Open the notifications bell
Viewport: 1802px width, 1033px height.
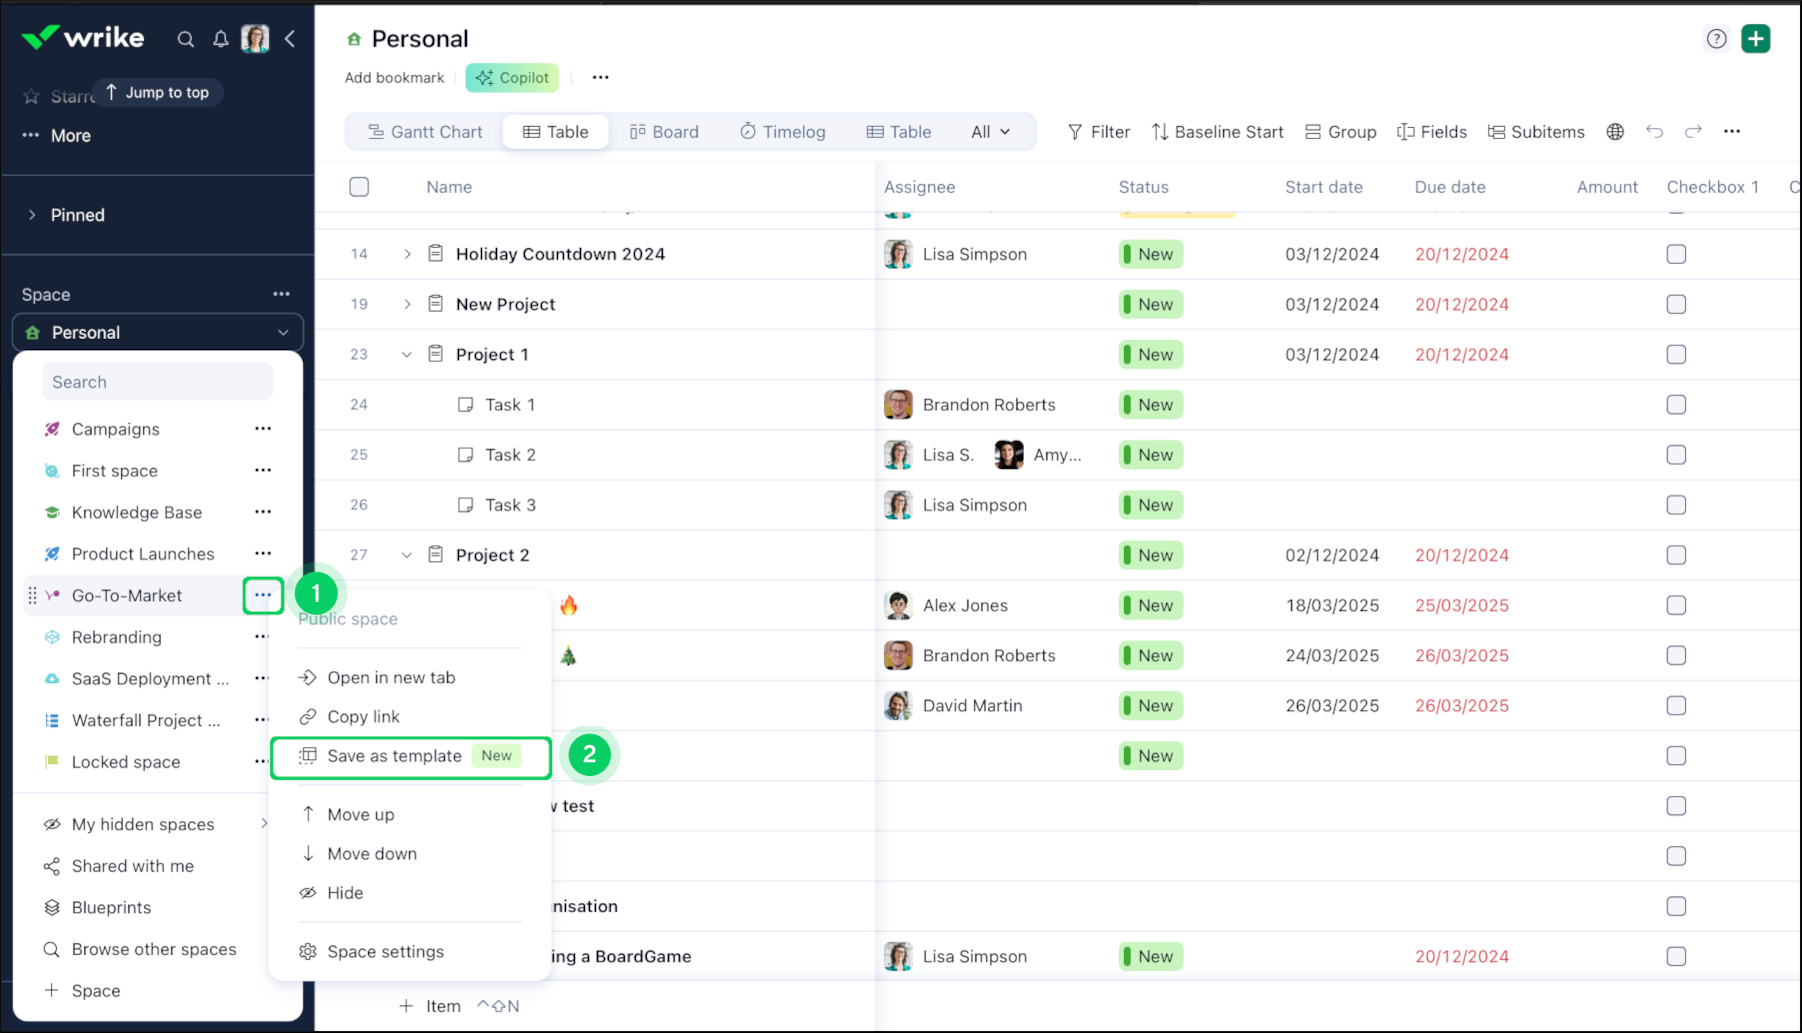[x=220, y=39]
